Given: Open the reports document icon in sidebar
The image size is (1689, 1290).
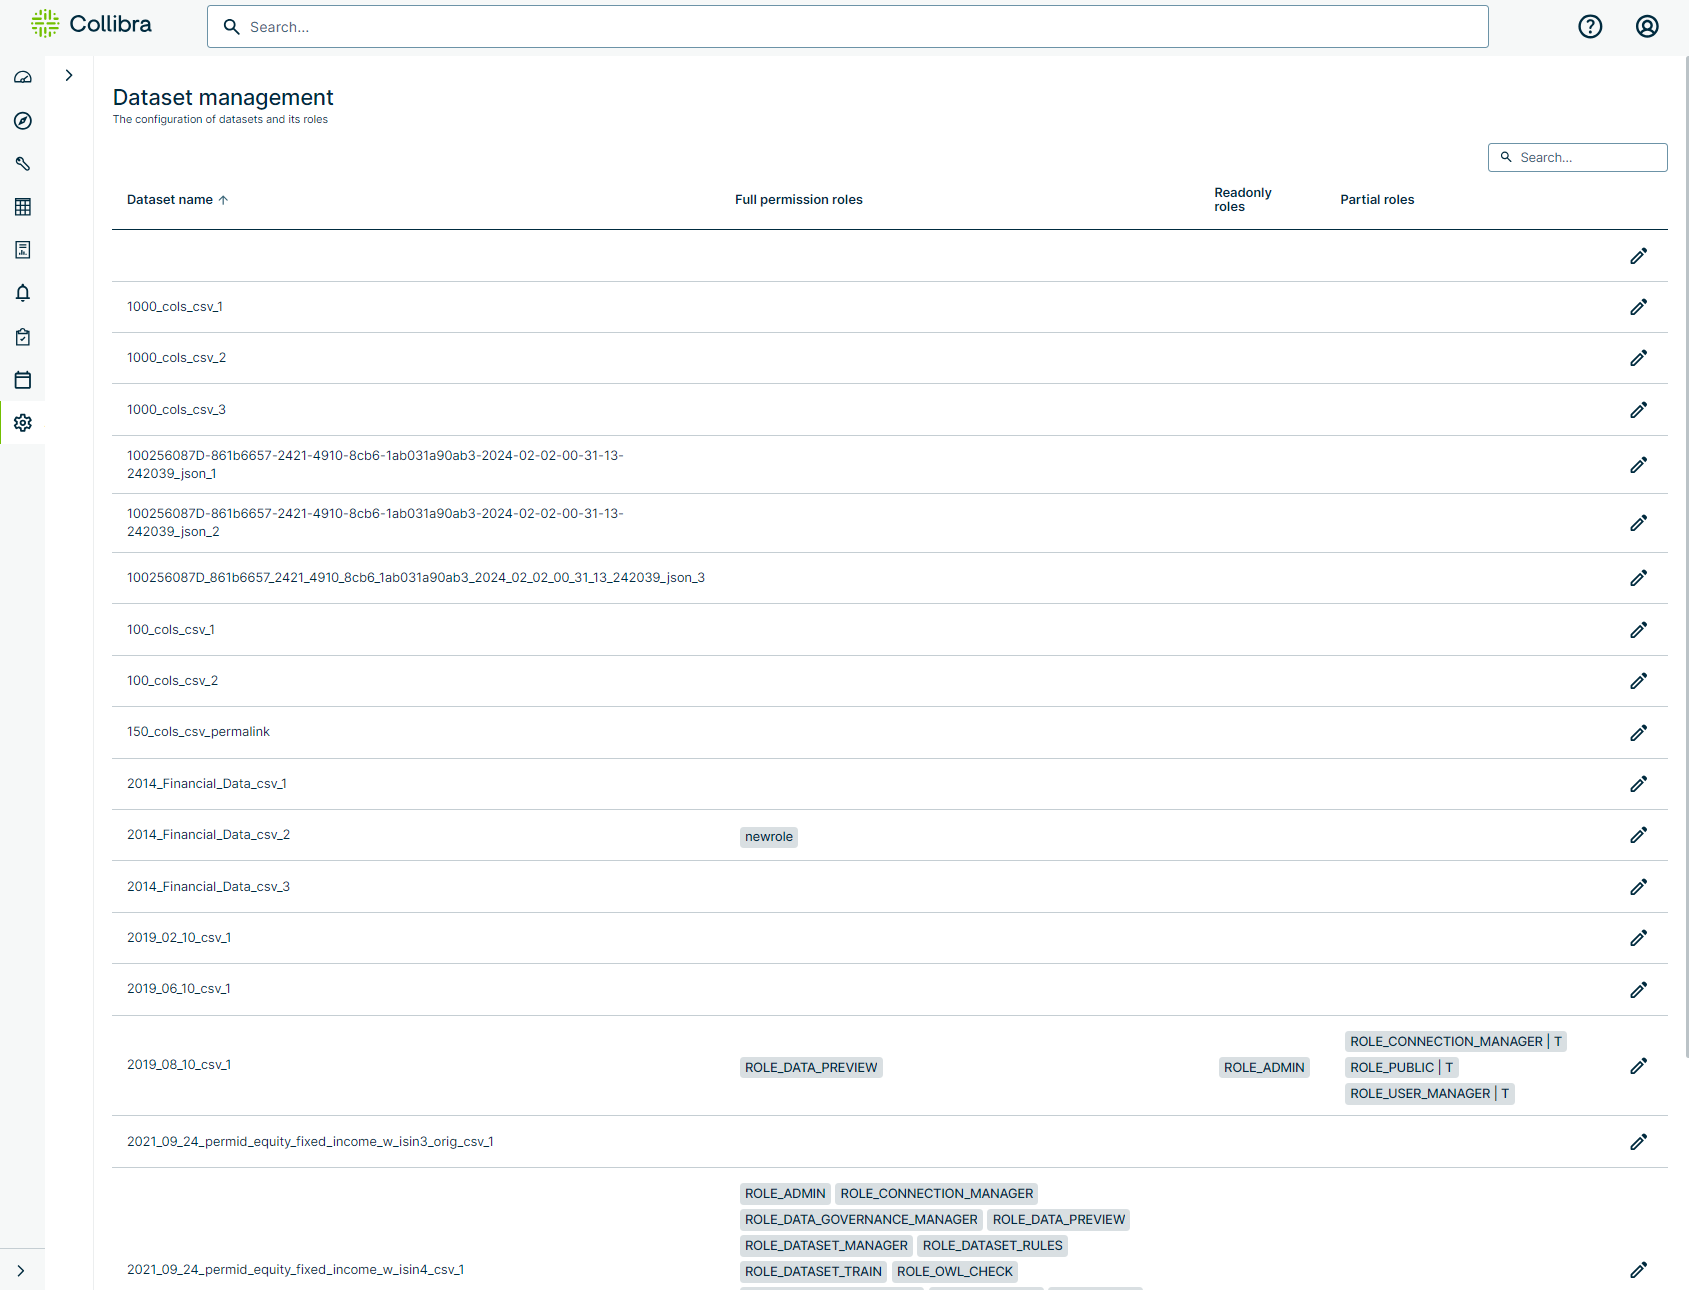Looking at the screenshot, I should pos(22,250).
